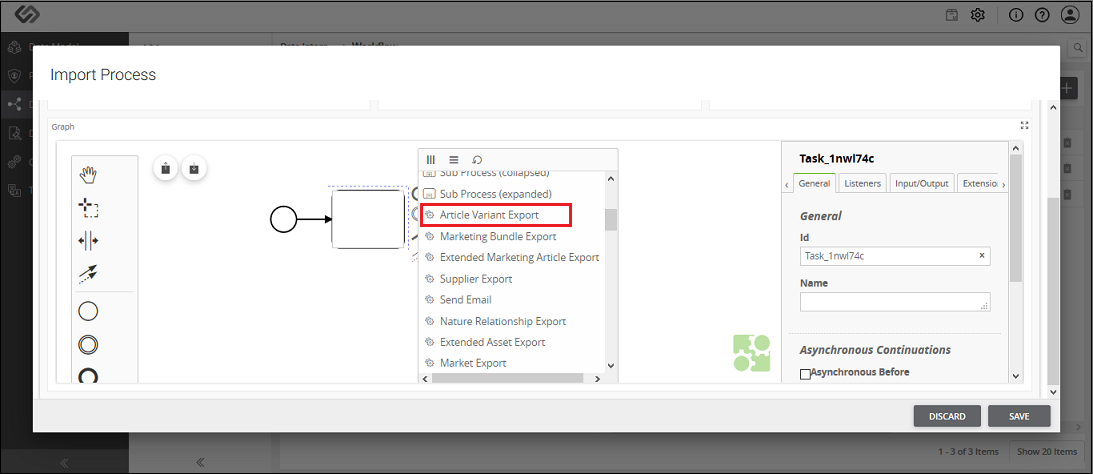This screenshot has width=1093, height=474.
Task: Switch to the General tab
Action: [x=814, y=183]
